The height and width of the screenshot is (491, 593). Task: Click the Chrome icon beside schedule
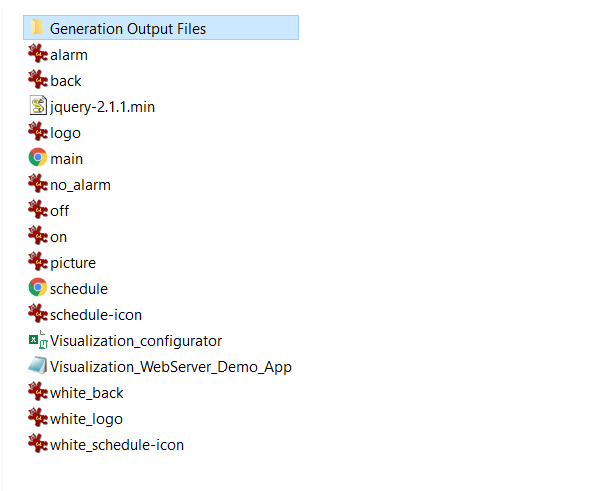click(x=38, y=287)
